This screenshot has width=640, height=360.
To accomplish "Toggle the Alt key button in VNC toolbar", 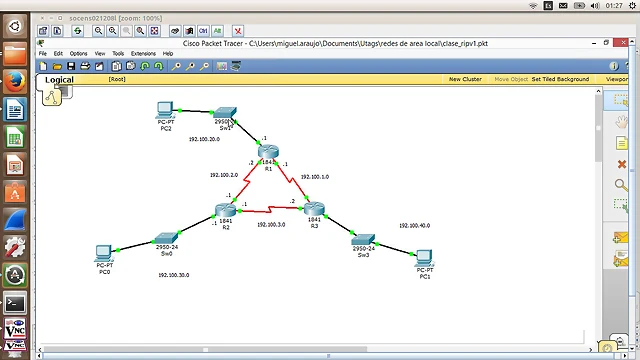I will coord(217,31).
